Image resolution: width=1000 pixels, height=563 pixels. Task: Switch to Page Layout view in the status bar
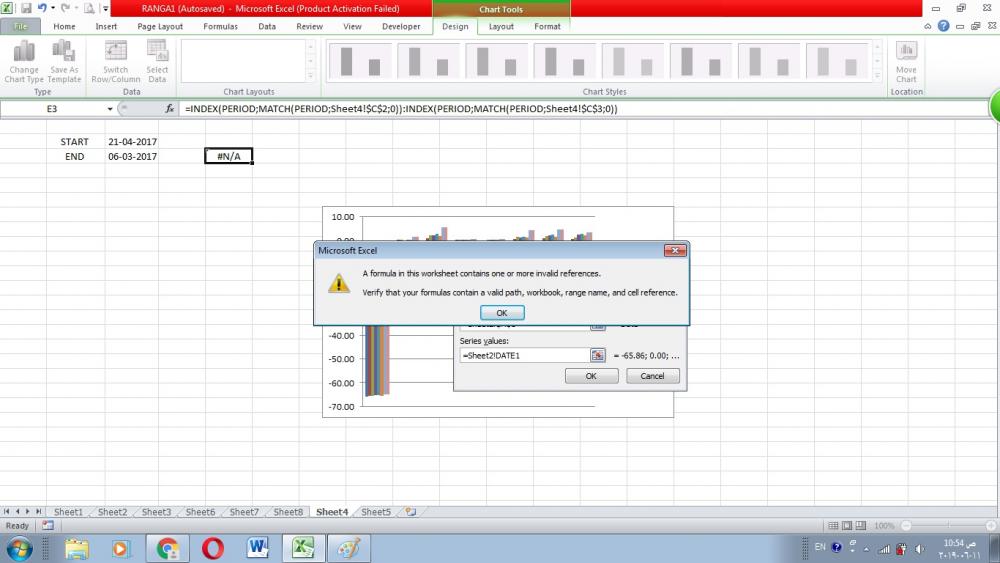847,525
